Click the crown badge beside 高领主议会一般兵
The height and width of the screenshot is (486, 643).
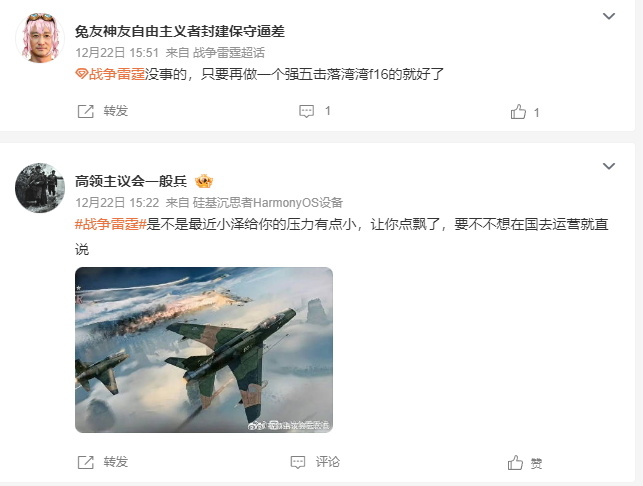[204, 181]
